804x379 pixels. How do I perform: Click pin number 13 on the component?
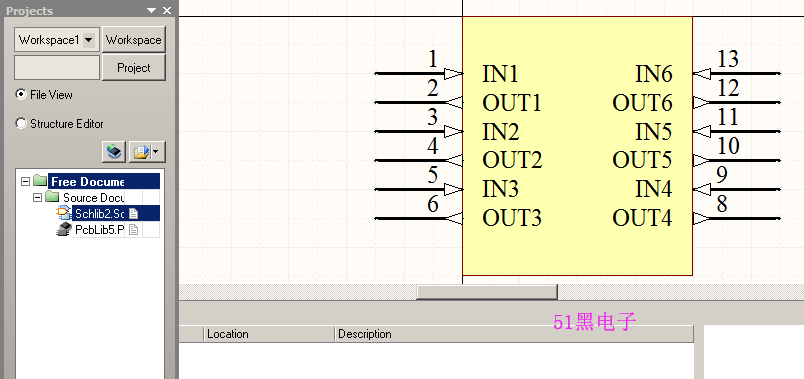pyautogui.click(x=728, y=59)
